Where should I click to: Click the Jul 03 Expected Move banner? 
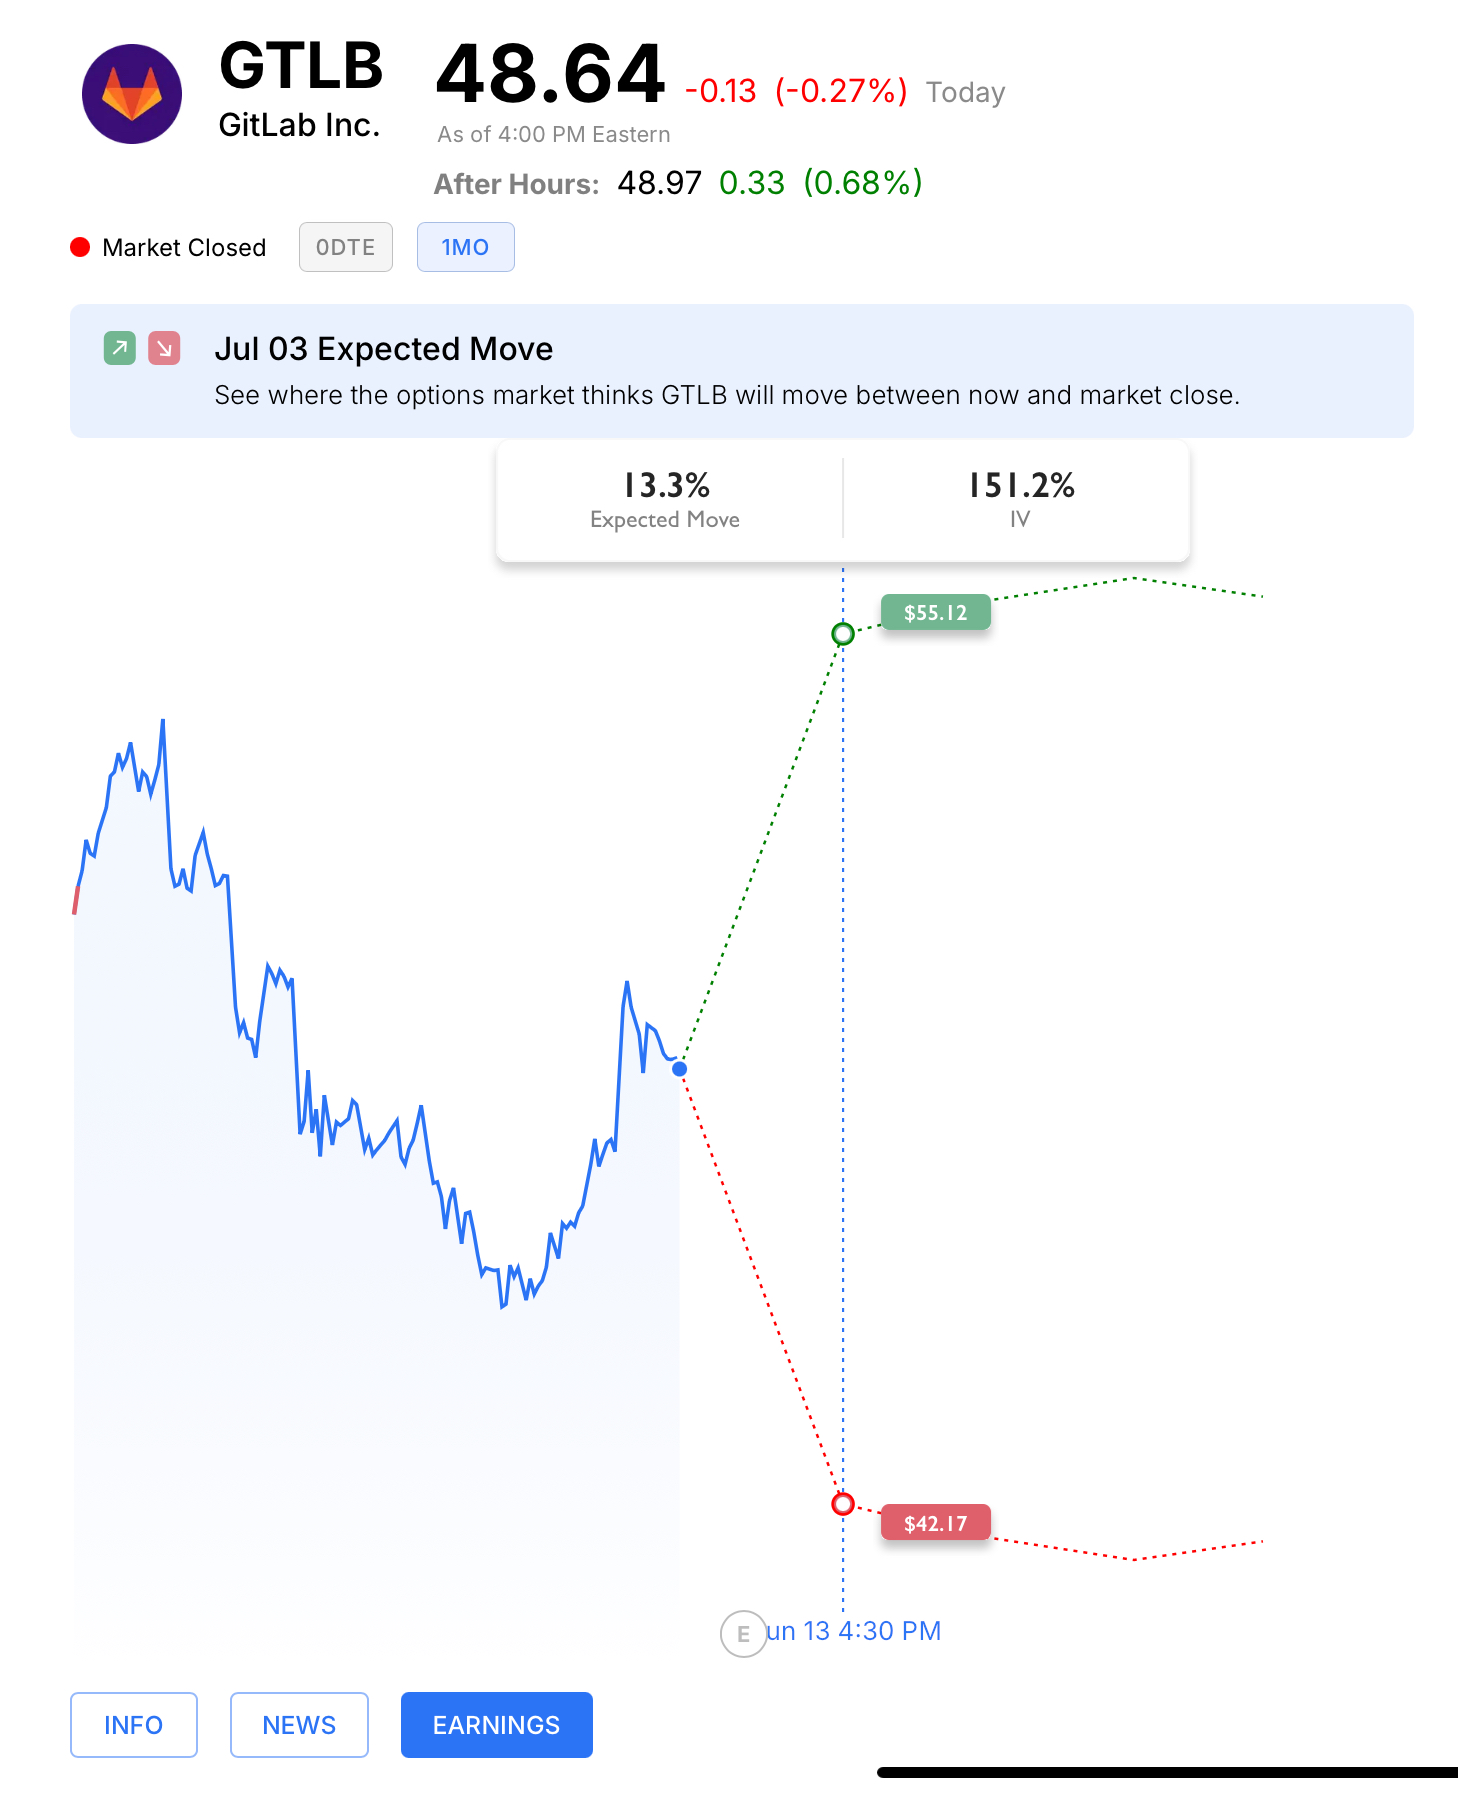click(x=742, y=371)
